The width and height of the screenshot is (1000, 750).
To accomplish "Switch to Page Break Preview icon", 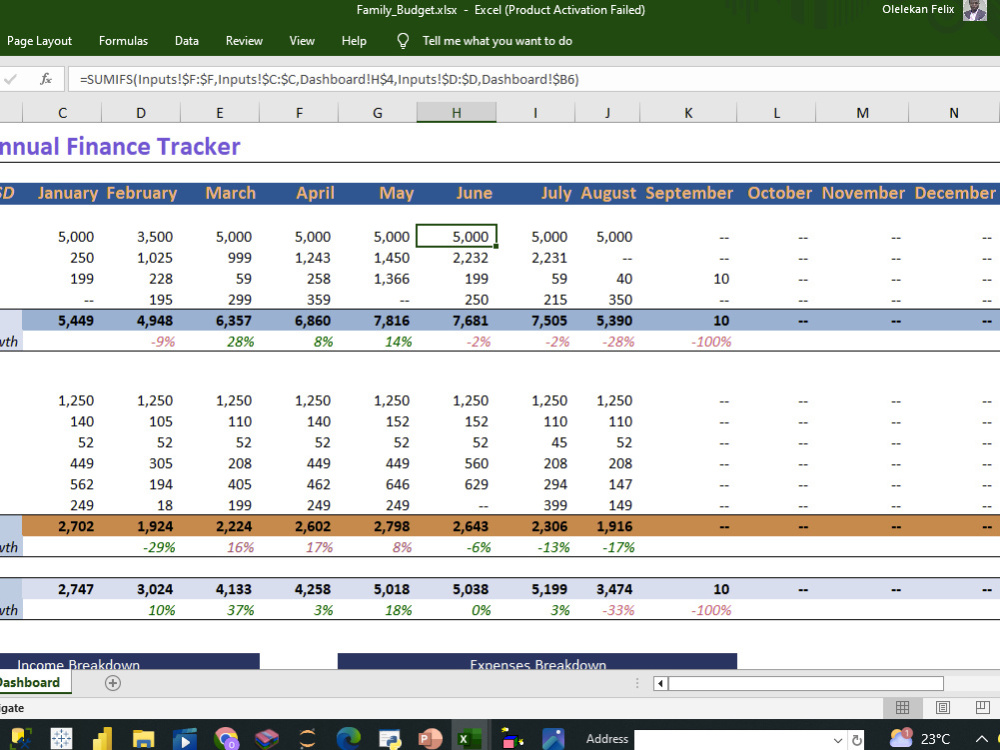I will tap(983, 707).
